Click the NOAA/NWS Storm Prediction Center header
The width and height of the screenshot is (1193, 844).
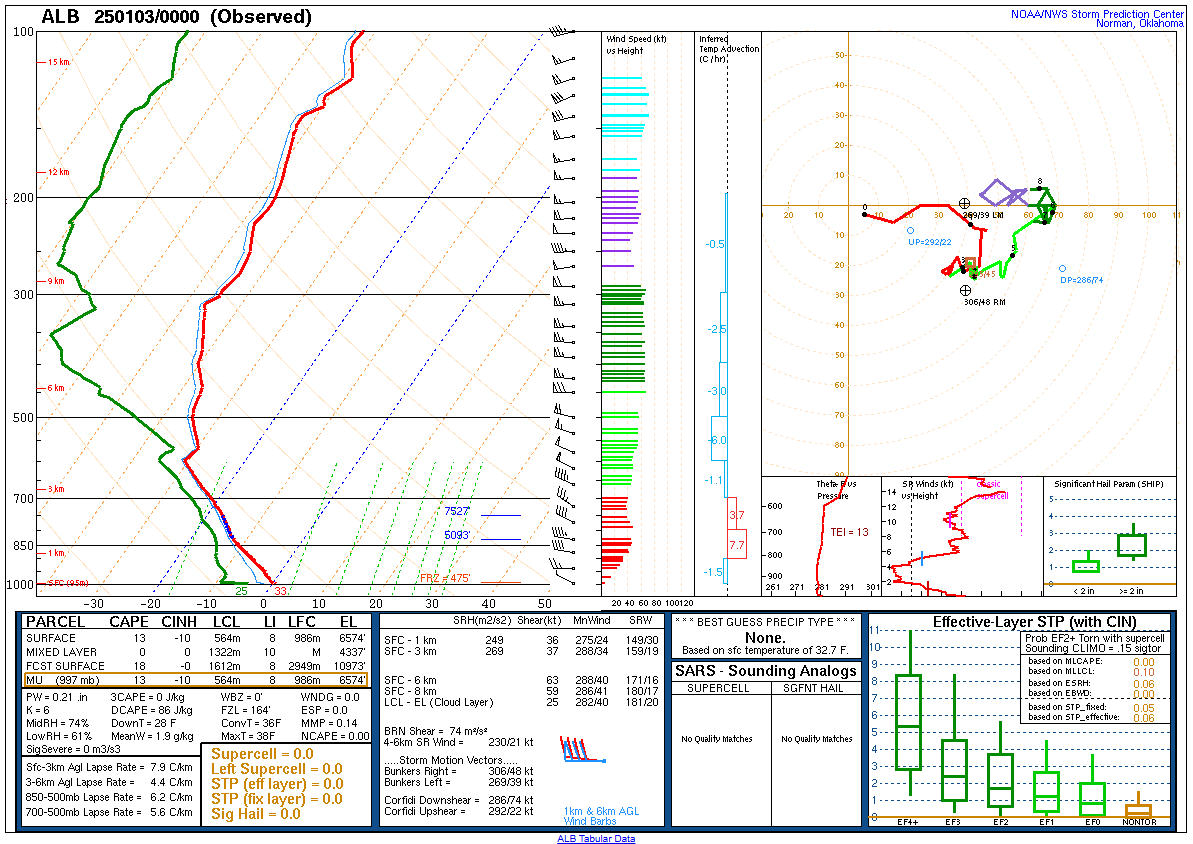click(1096, 14)
